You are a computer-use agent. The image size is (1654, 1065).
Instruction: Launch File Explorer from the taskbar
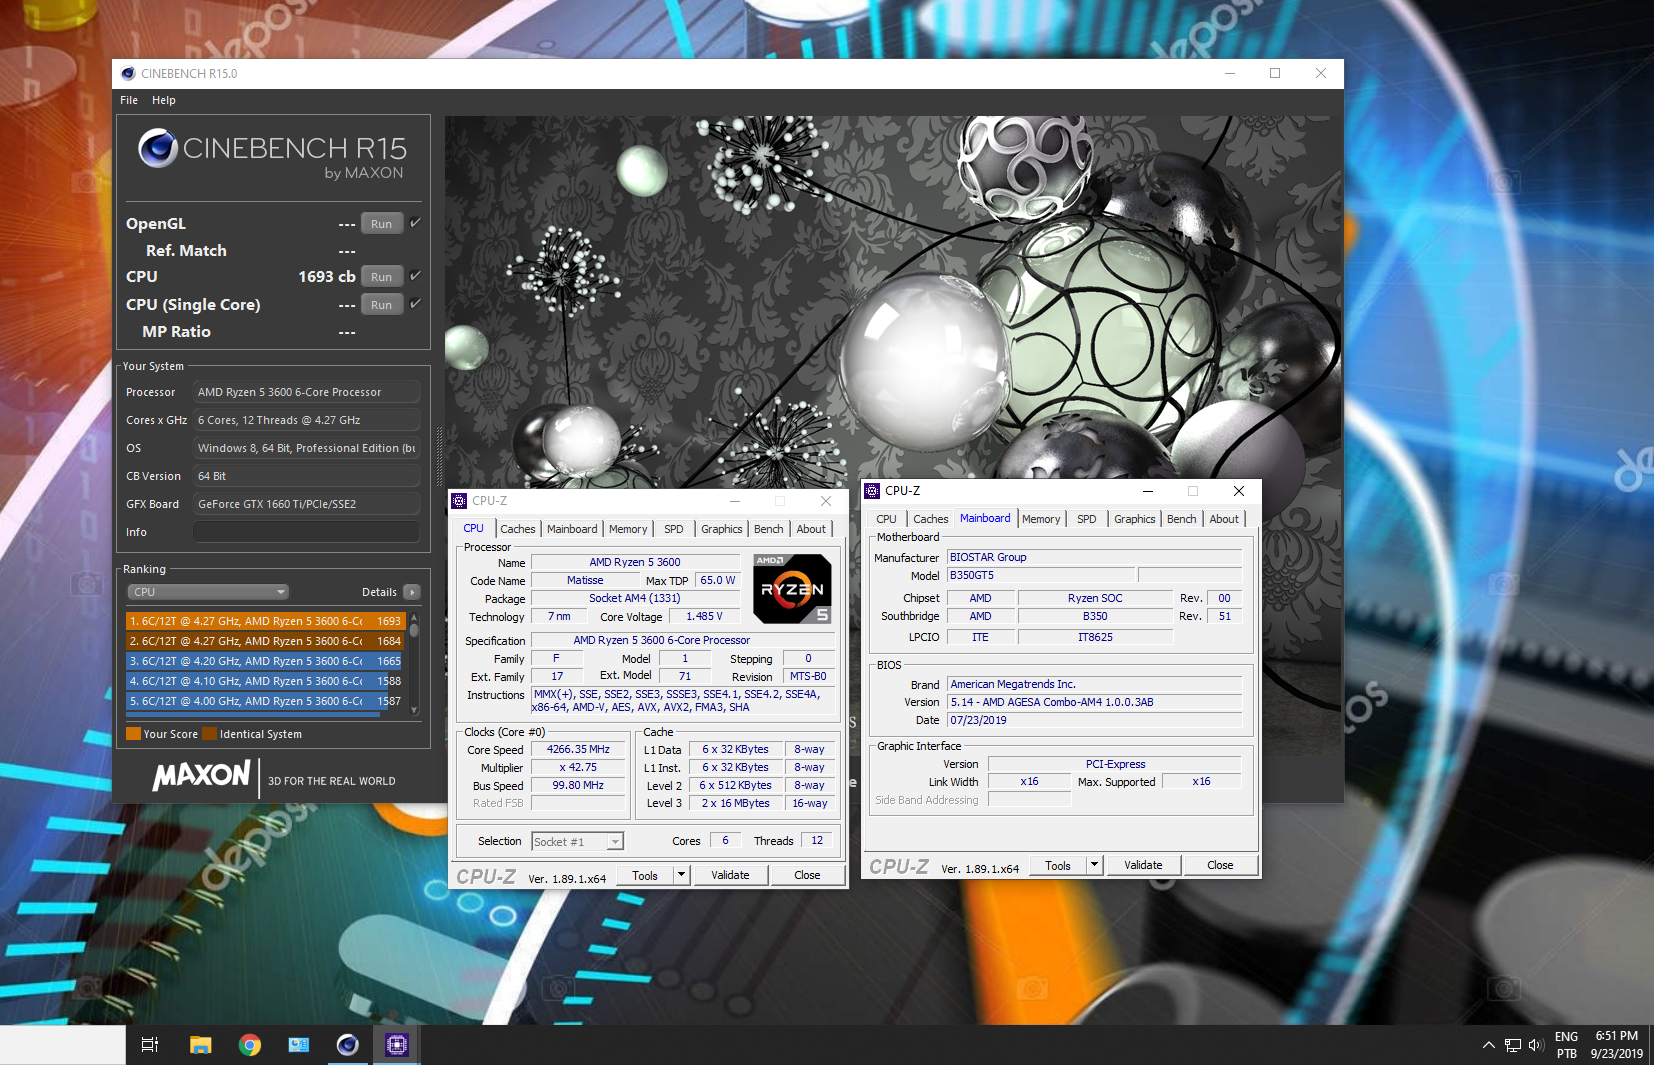200,1045
